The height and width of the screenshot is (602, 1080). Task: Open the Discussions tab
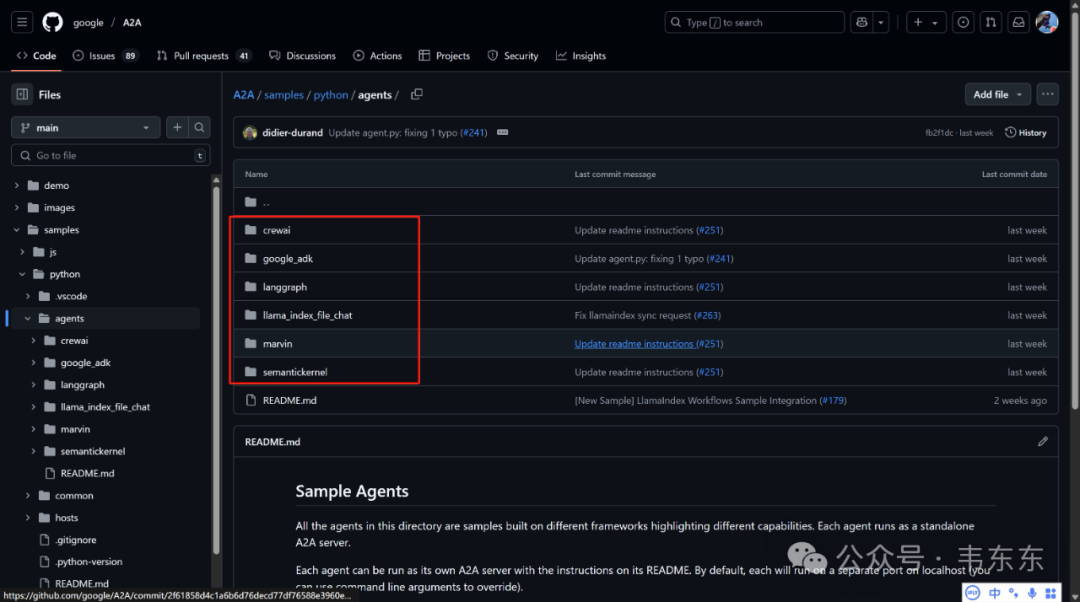click(302, 56)
